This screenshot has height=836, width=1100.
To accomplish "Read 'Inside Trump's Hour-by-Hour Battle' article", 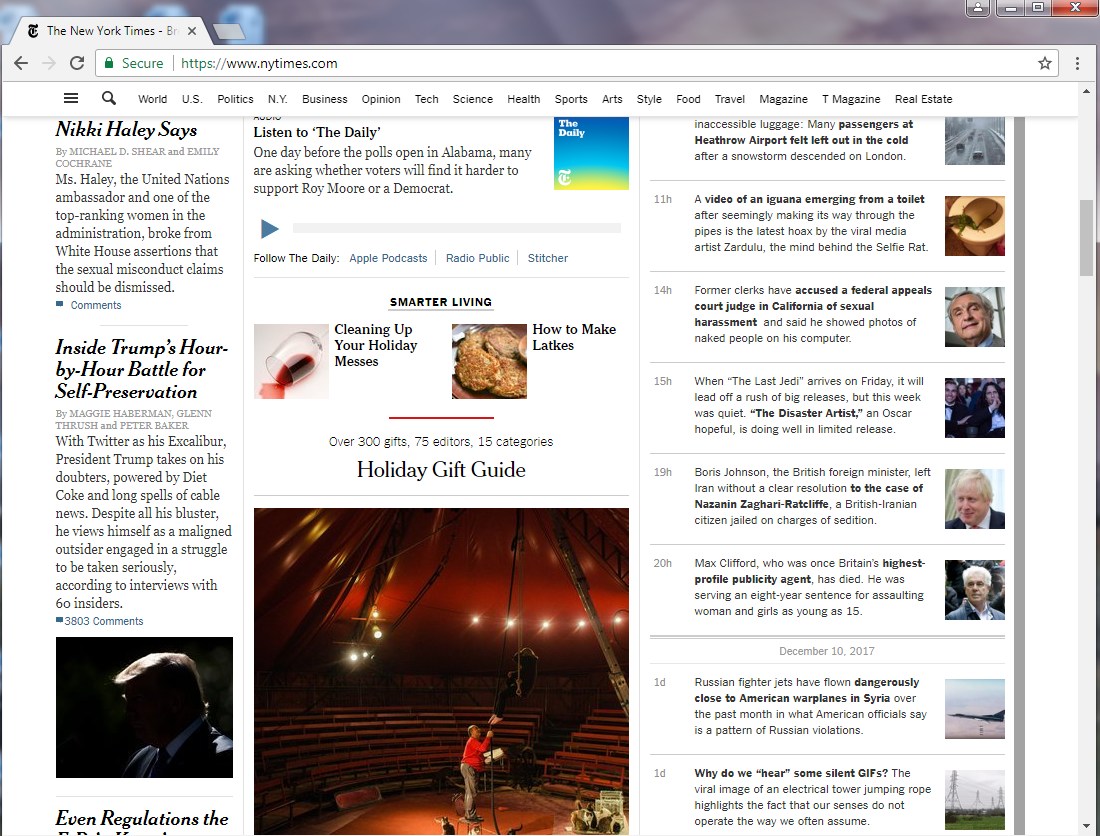I will [141, 369].
